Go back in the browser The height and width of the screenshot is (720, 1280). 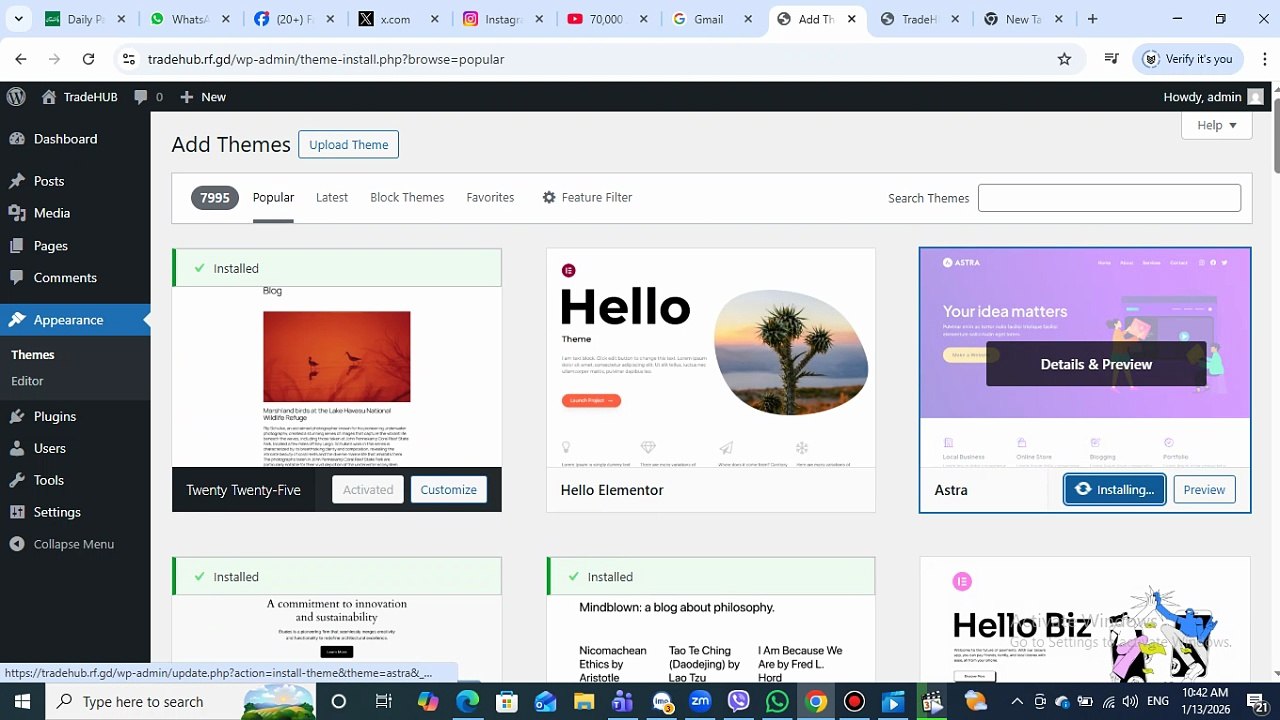pyautogui.click(x=21, y=59)
